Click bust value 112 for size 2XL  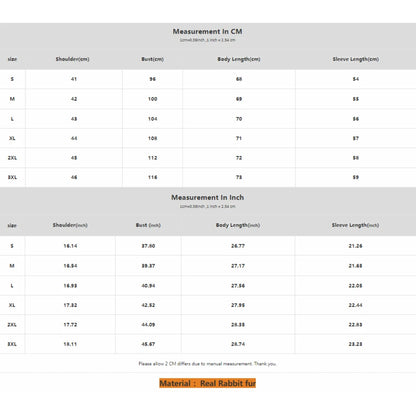coord(152,158)
